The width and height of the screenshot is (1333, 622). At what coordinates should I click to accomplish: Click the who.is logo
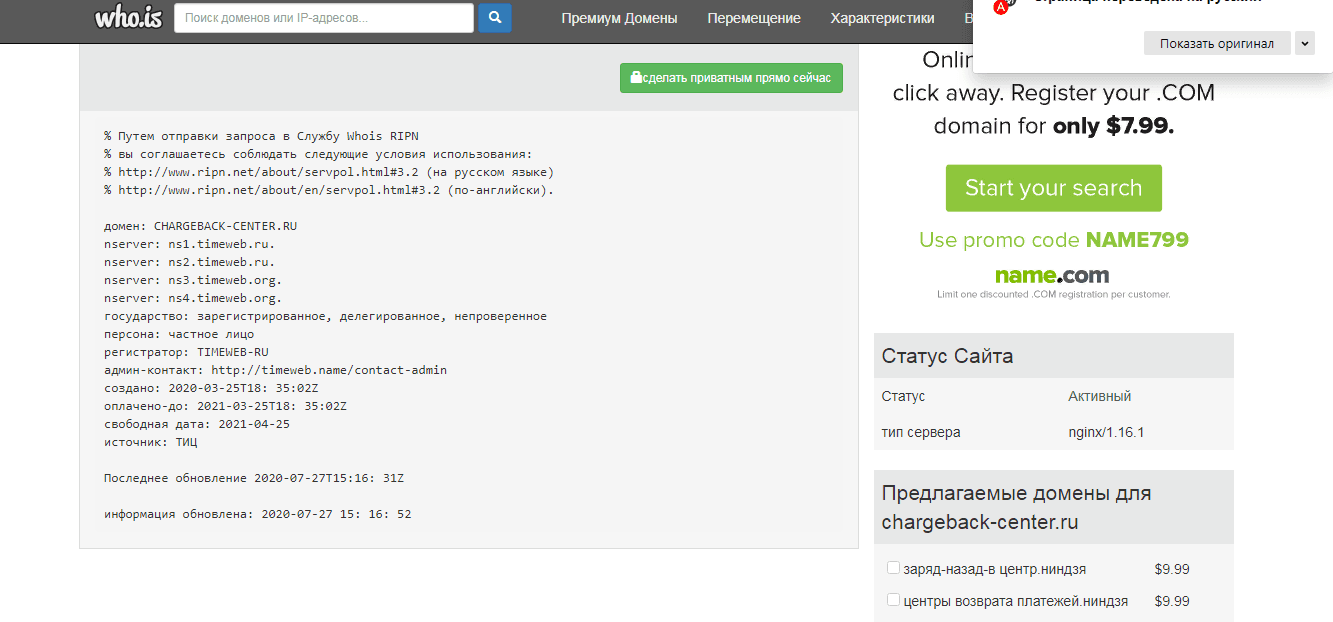click(x=128, y=18)
